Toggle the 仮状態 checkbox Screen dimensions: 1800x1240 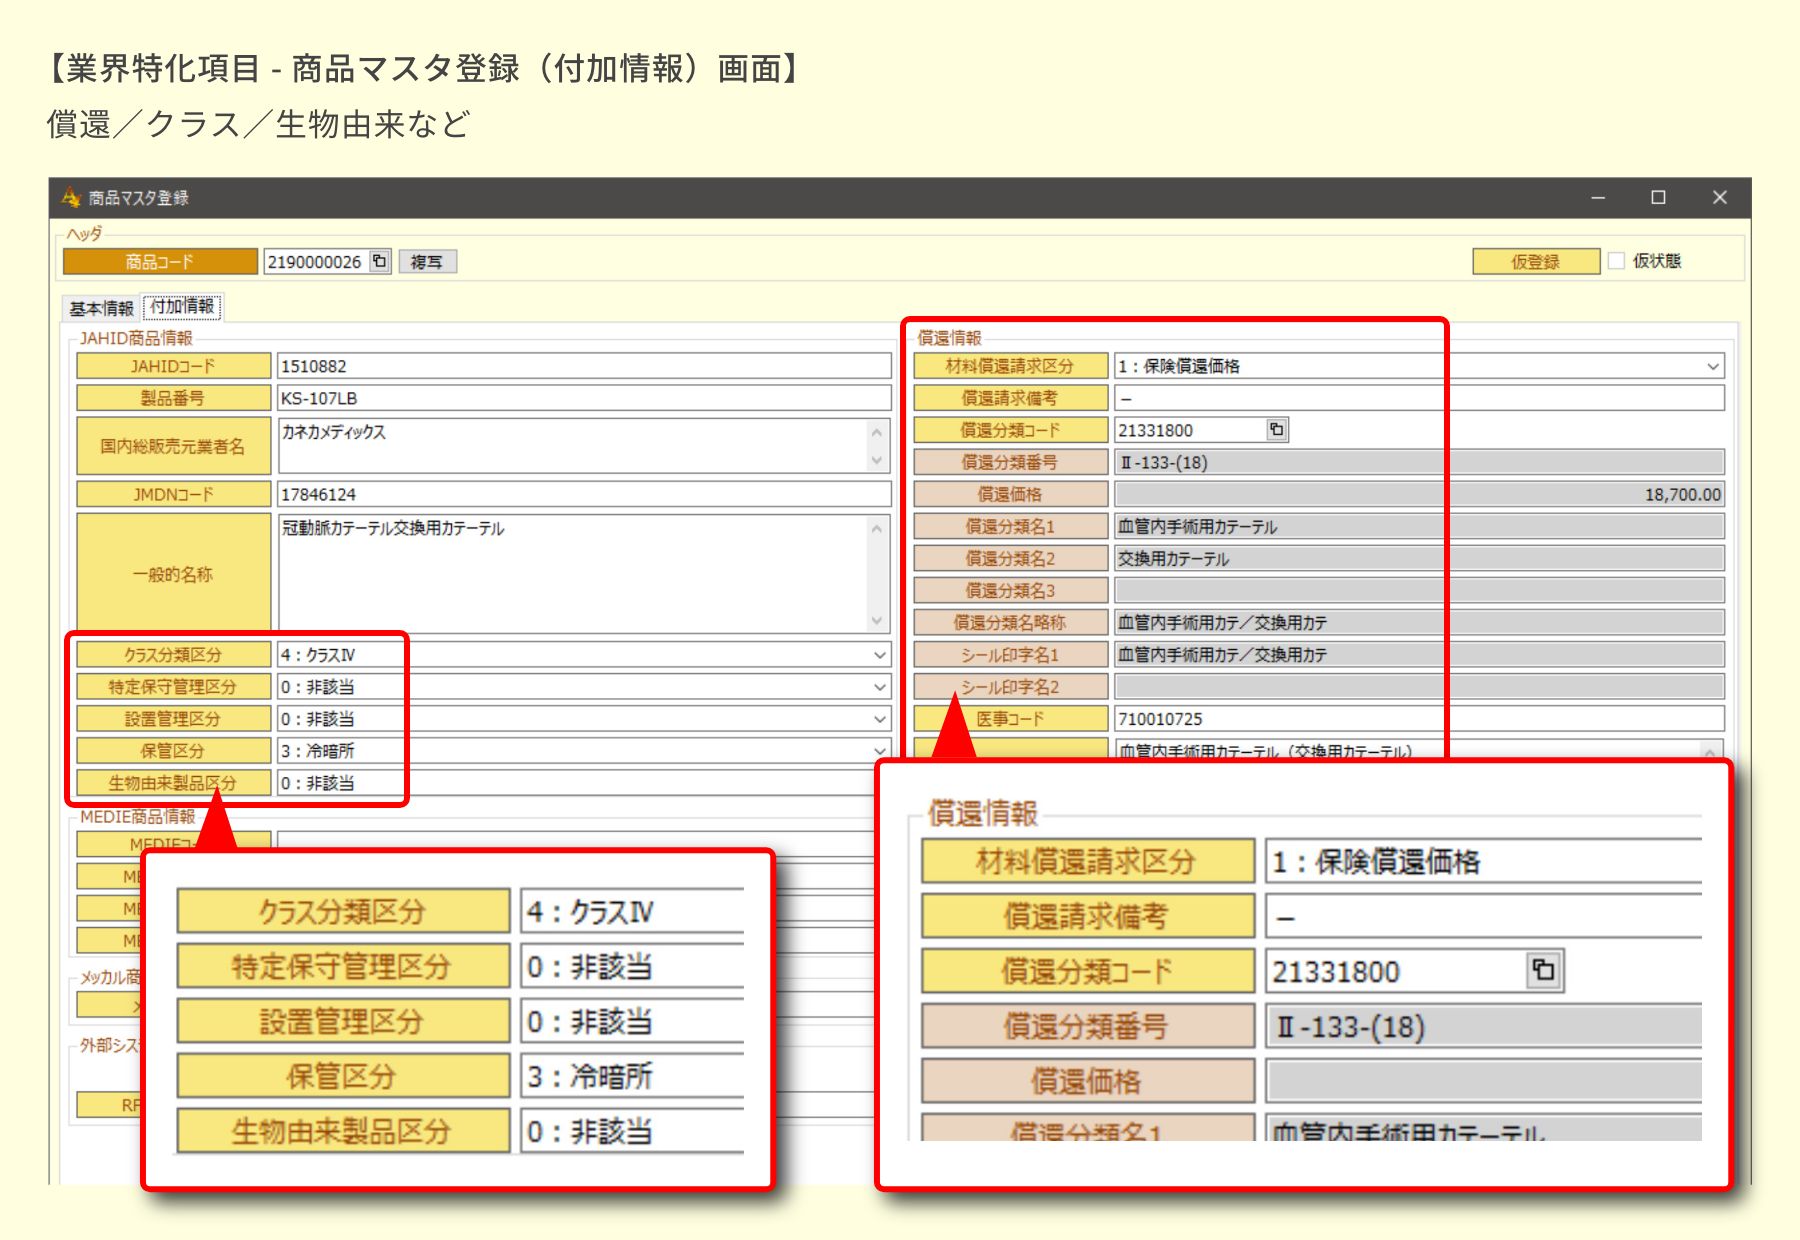(x=1616, y=261)
